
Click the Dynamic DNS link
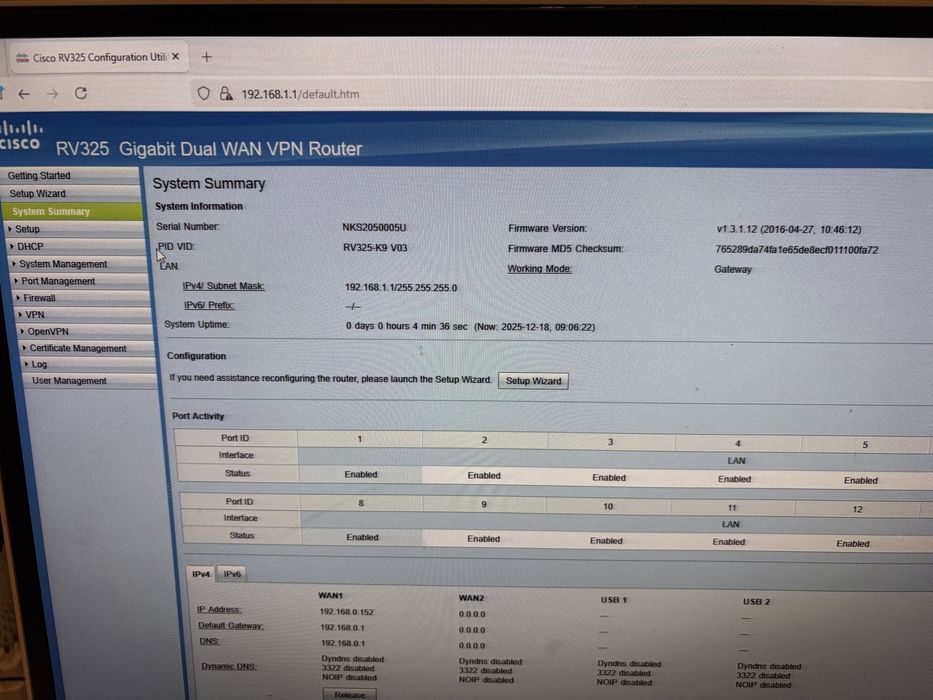[229, 666]
